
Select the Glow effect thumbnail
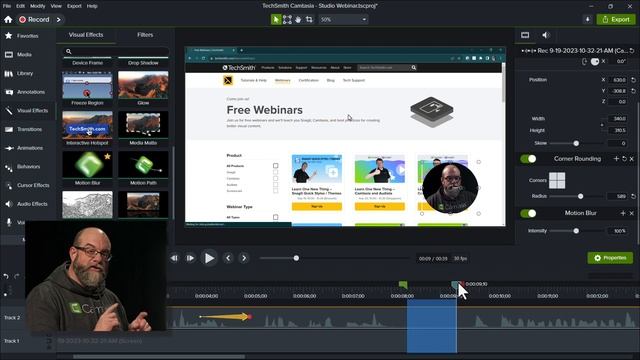coord(143,85)
